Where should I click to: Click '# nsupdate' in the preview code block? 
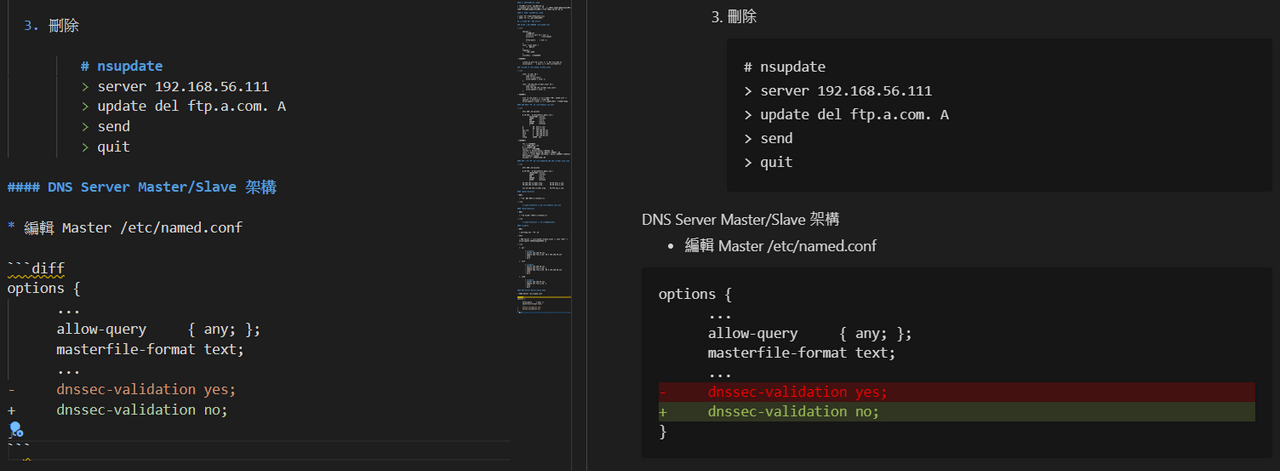tap(785, 67)
